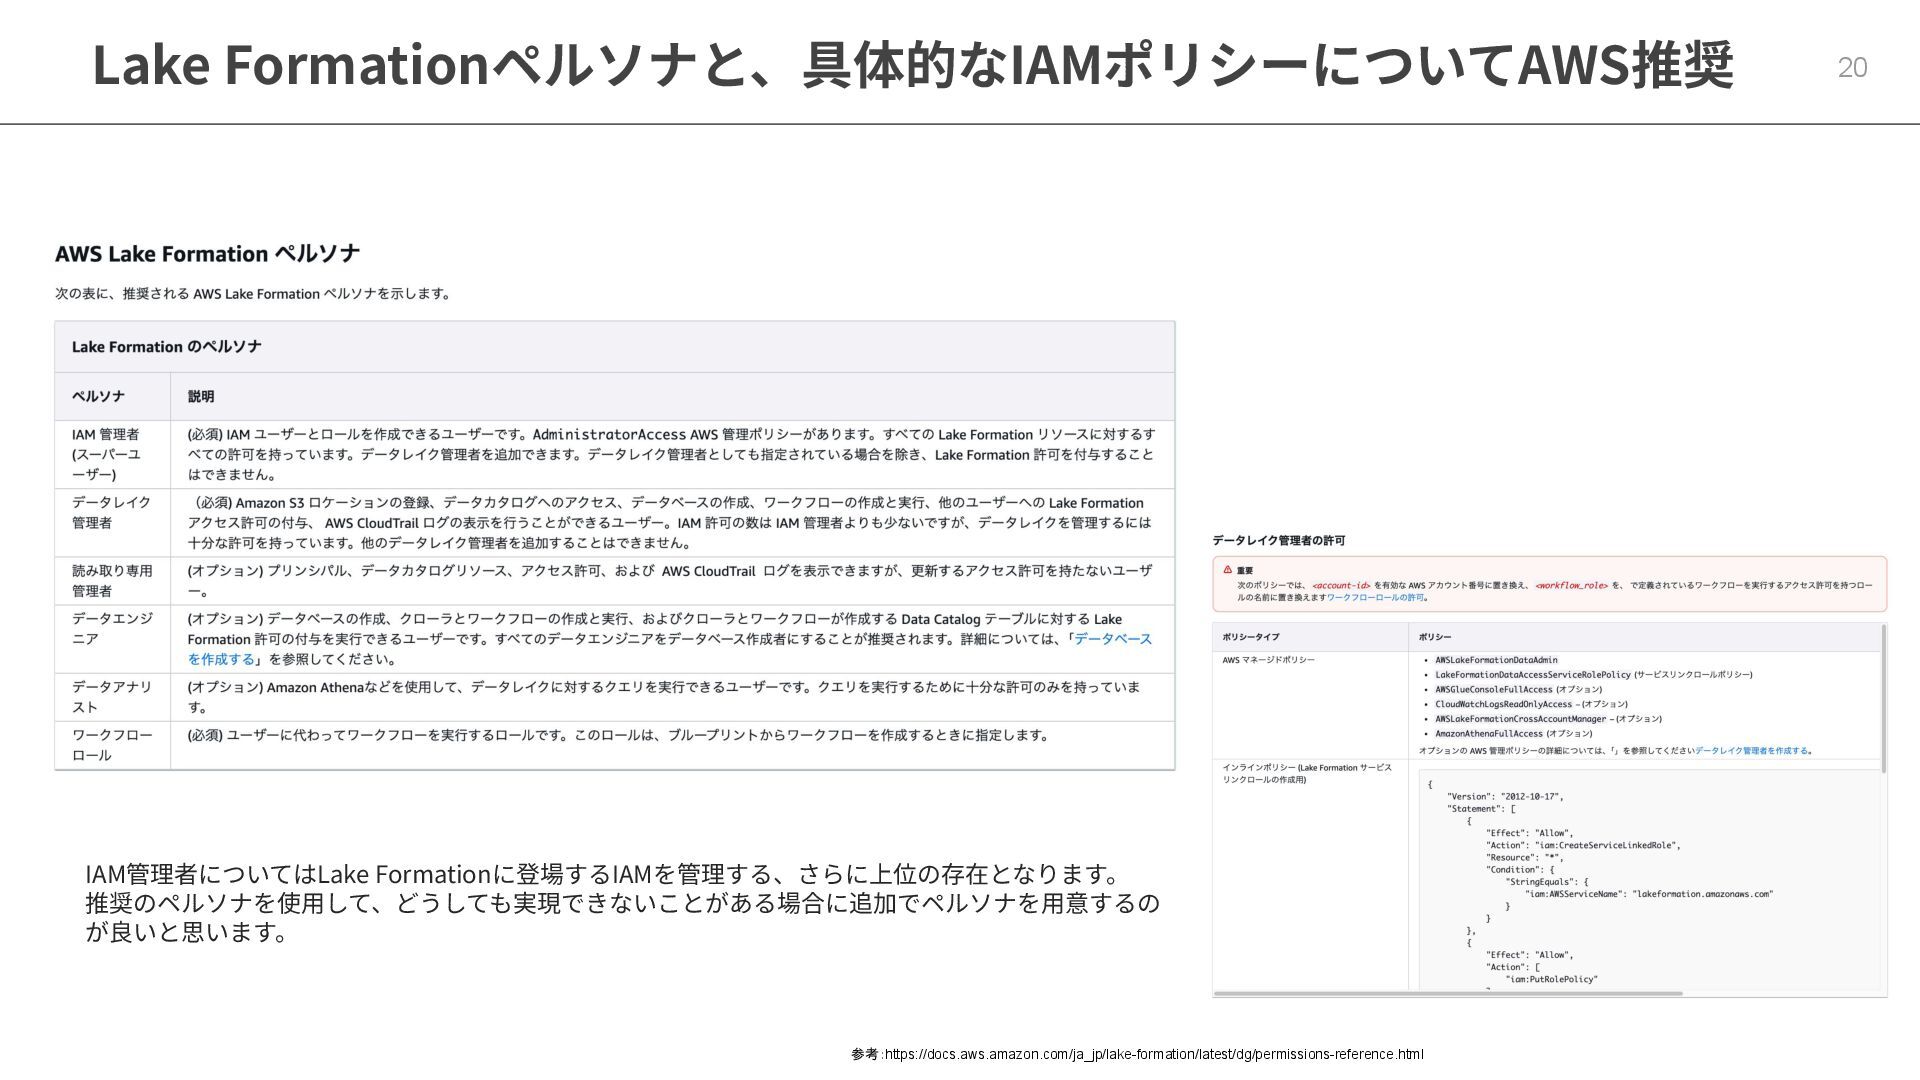The height and width of the screenshot is (1080, 1920).
Task: Select the AWSLakeFormationDataAdmin policy name
Action: pos(1496,660)
